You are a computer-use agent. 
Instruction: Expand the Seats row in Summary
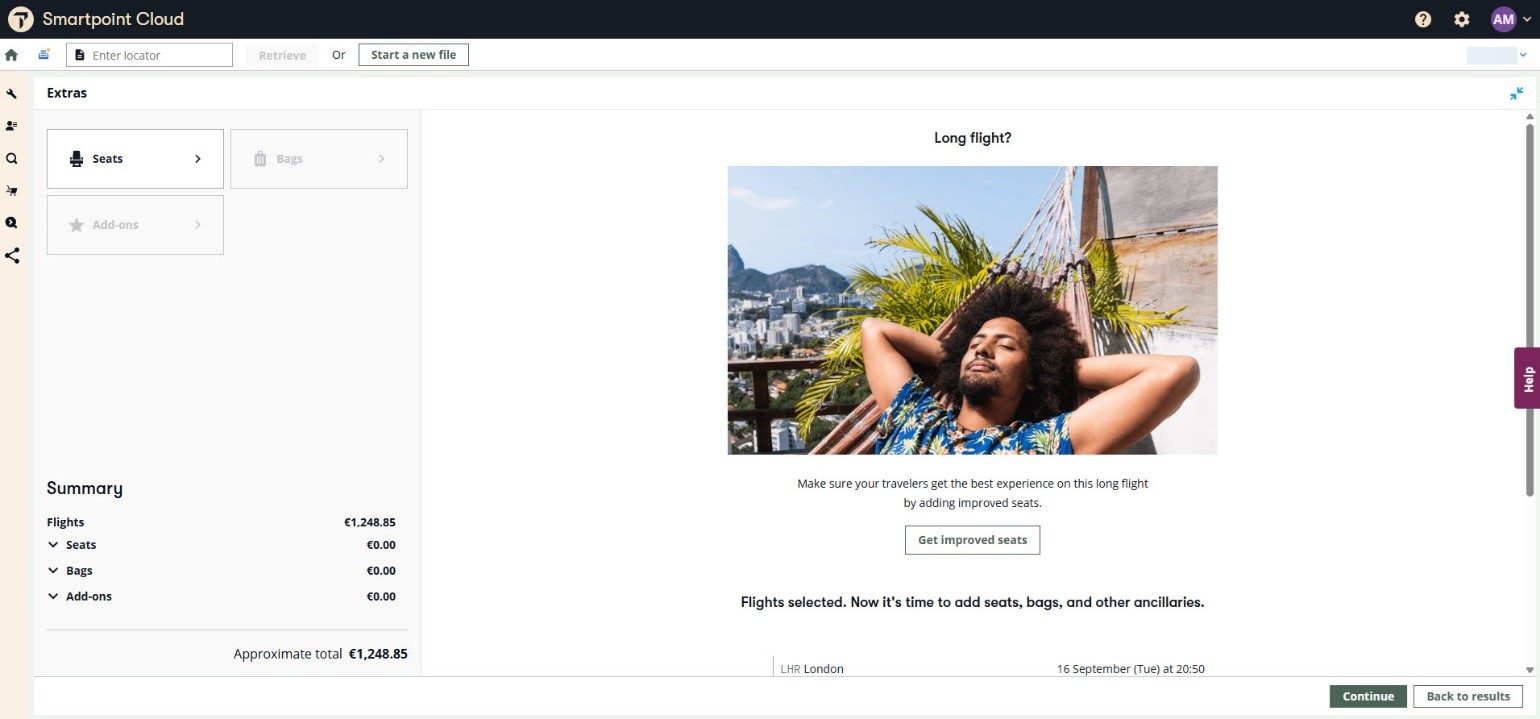[53, 545]
